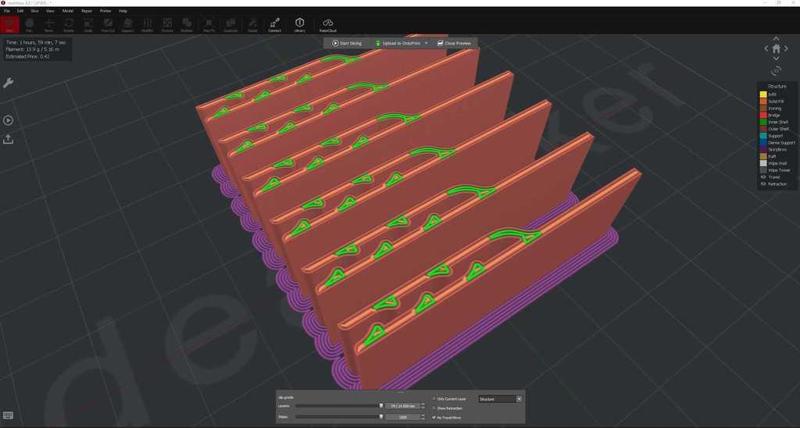This screenshot has height=428, width=800.
Task: Click the green Inner Shell color swatch
Action: tap(763, 122)
